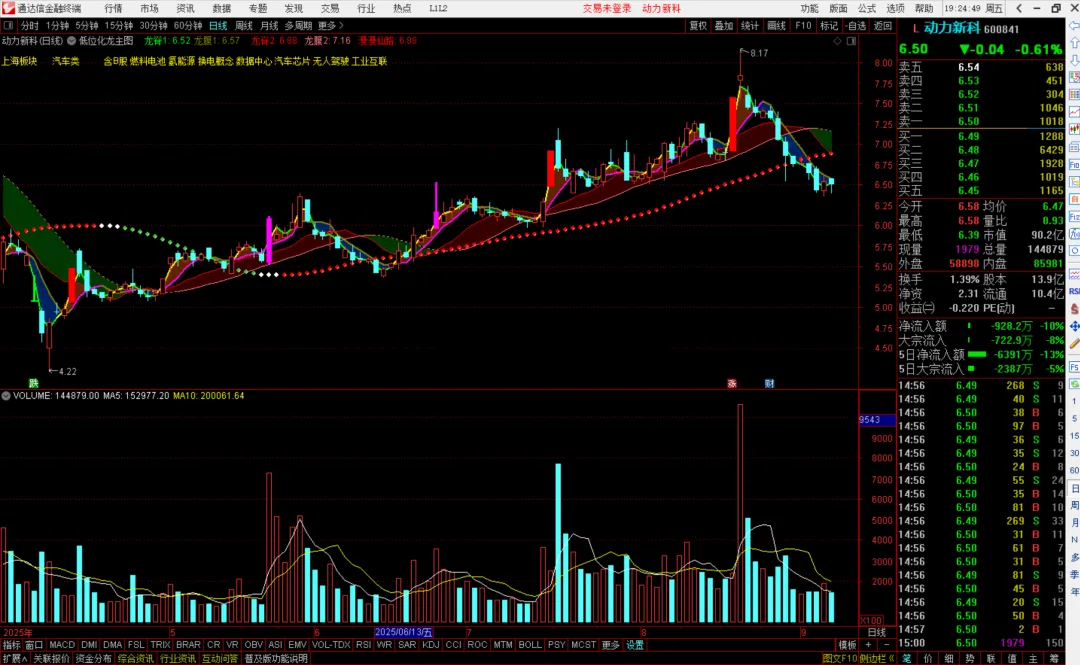Click the line chart icon in sidebar

pos(1074,112)
